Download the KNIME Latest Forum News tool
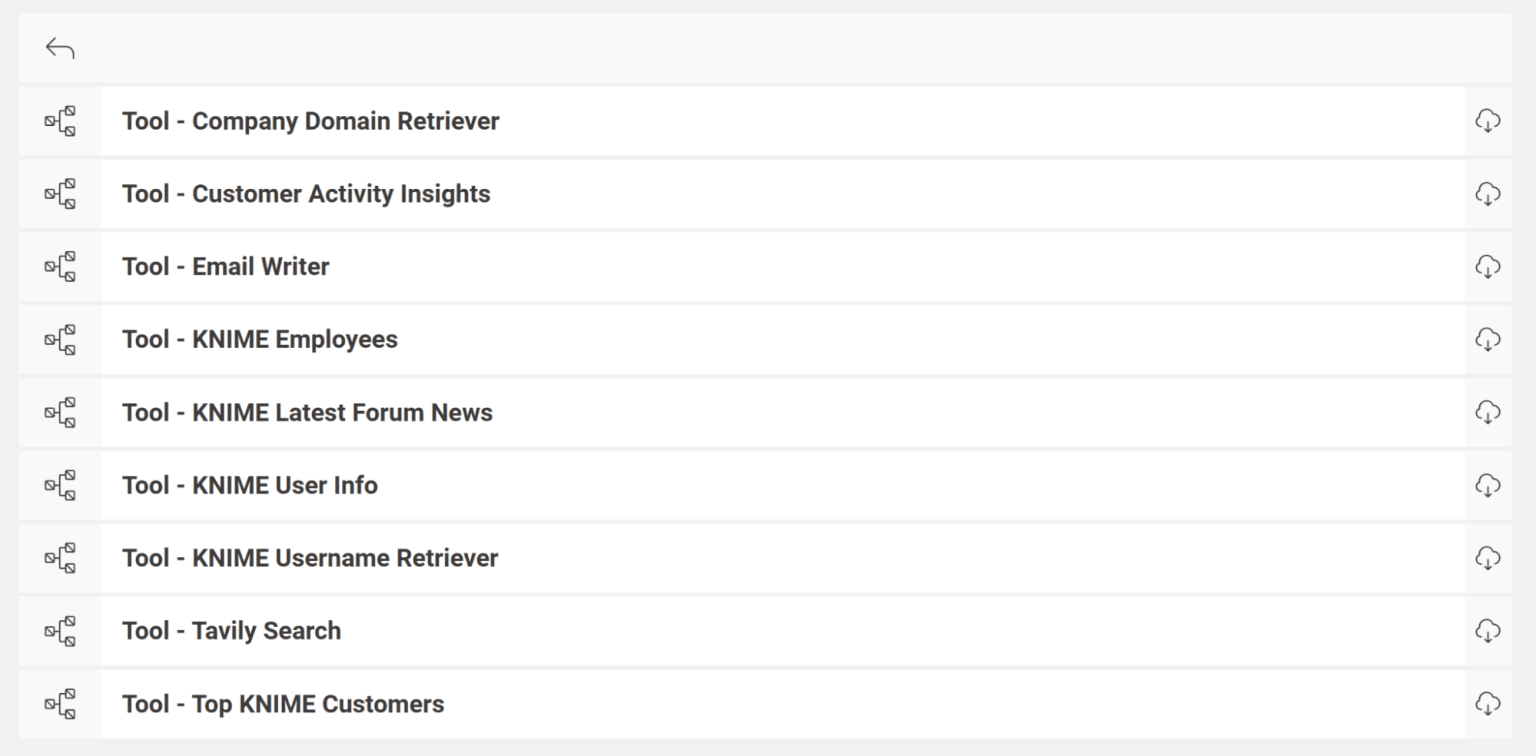Image resolution: width=1536 pixels, height=756 pixels. tap(1488, 412)
